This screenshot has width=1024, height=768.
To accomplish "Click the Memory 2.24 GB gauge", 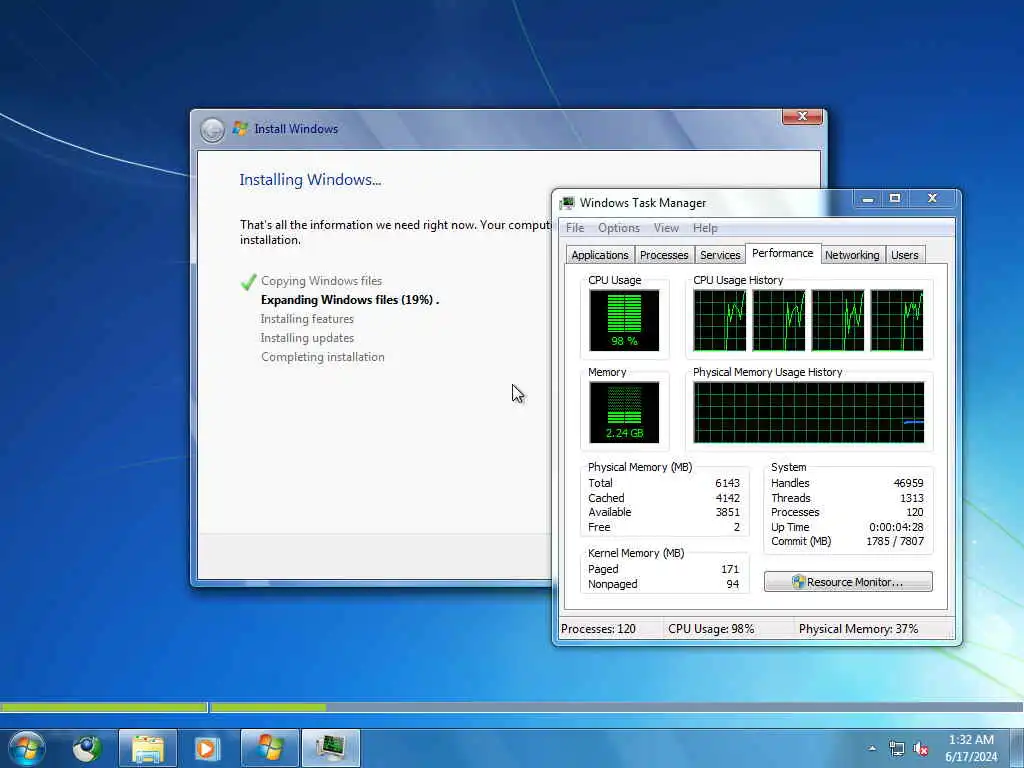I will point(624,413).
